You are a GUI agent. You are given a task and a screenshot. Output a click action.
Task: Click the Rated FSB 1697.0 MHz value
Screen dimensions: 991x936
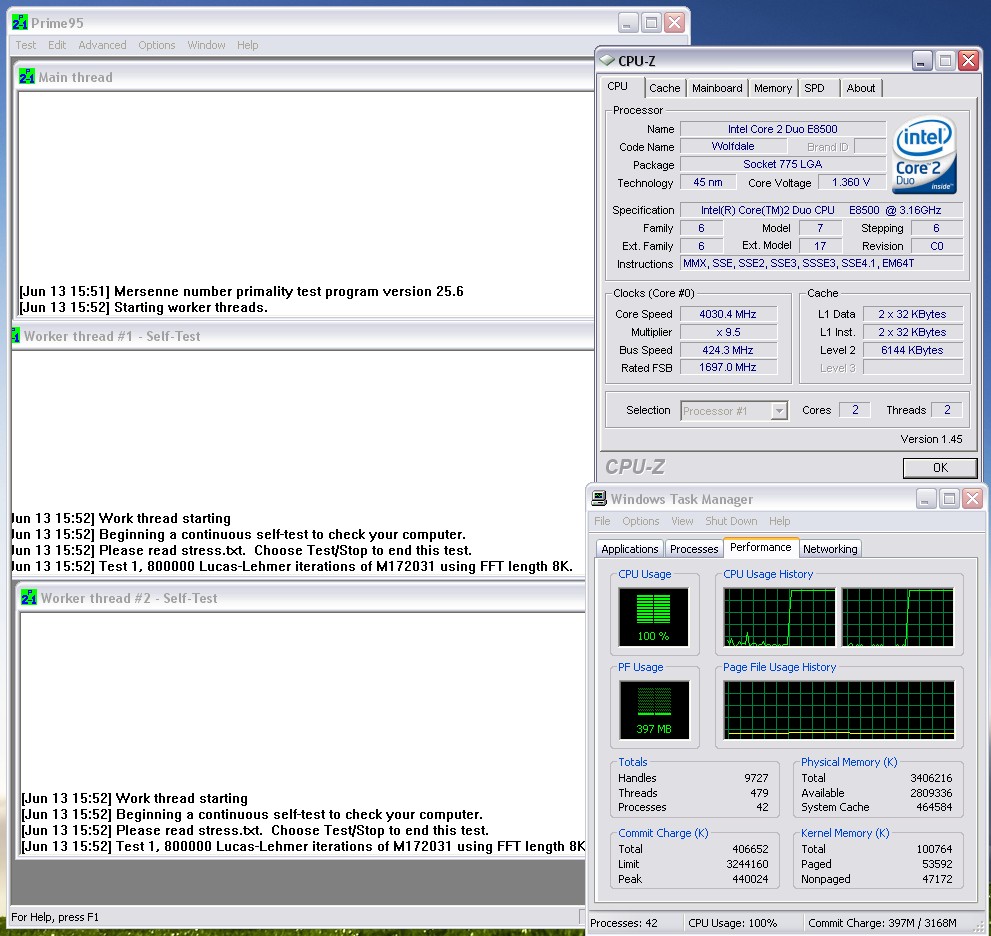pyautogui.click(x=728, y=367)
